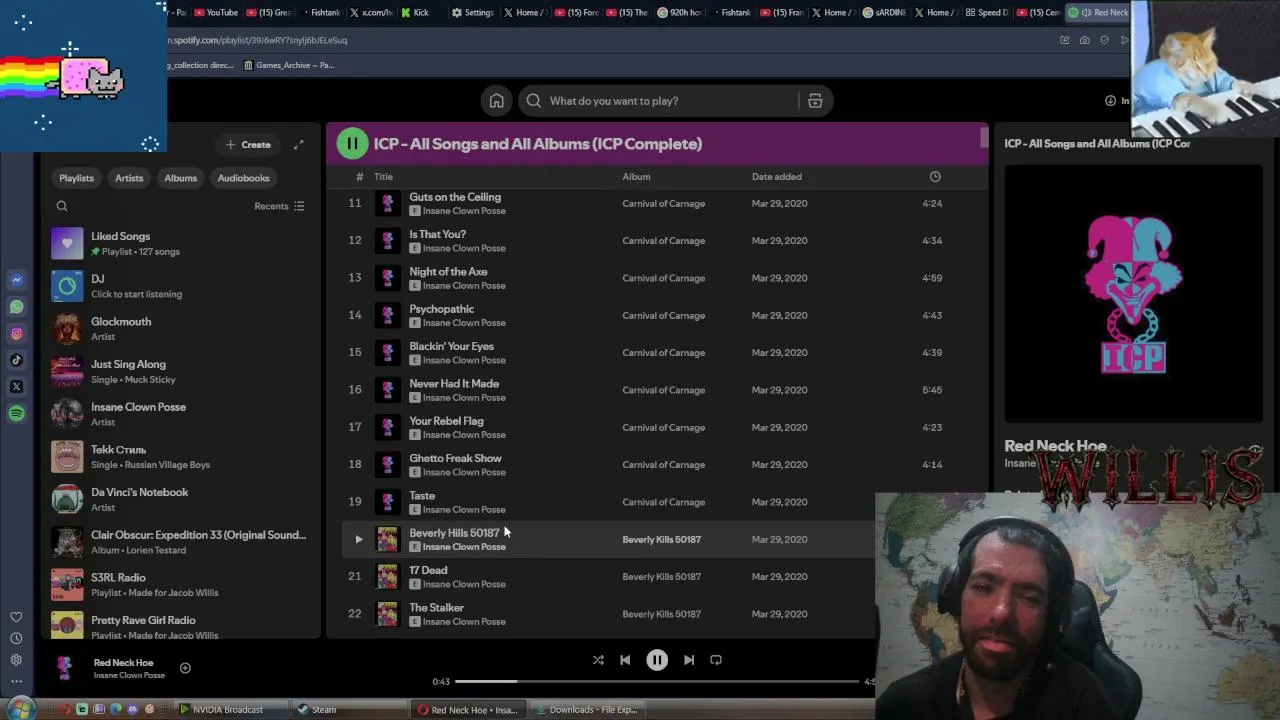Screen dimensions: 1280x720
Task: Open the Glockmouth artist page
Action: pos(180,329)
